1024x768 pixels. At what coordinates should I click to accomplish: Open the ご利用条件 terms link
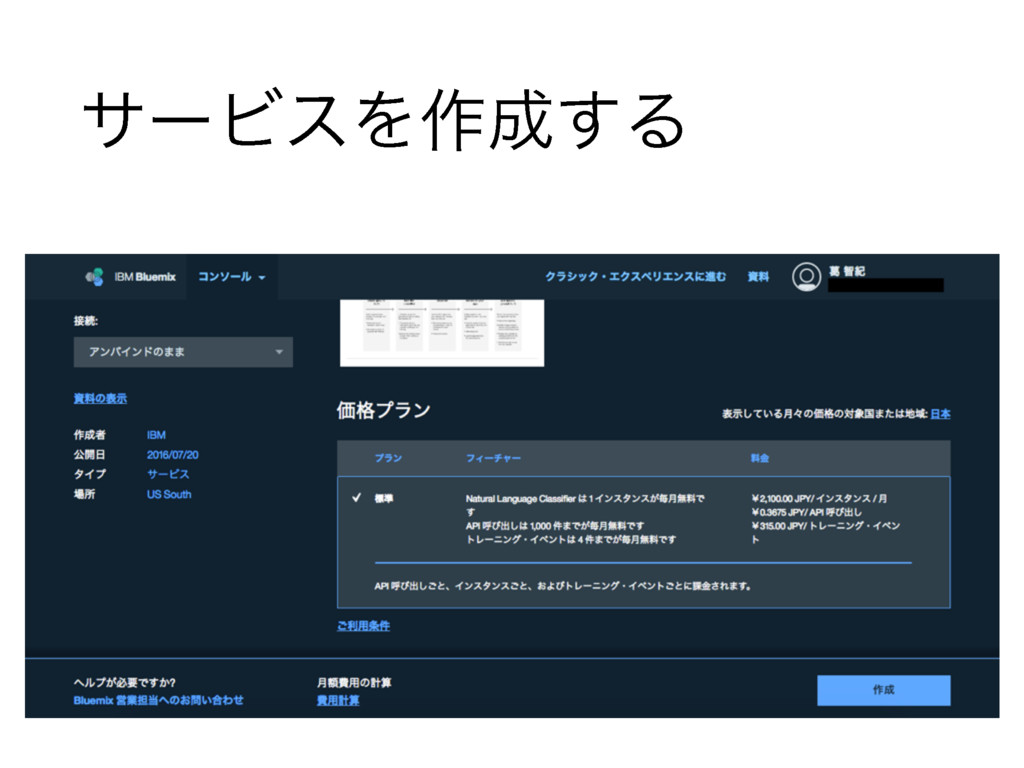363,626
